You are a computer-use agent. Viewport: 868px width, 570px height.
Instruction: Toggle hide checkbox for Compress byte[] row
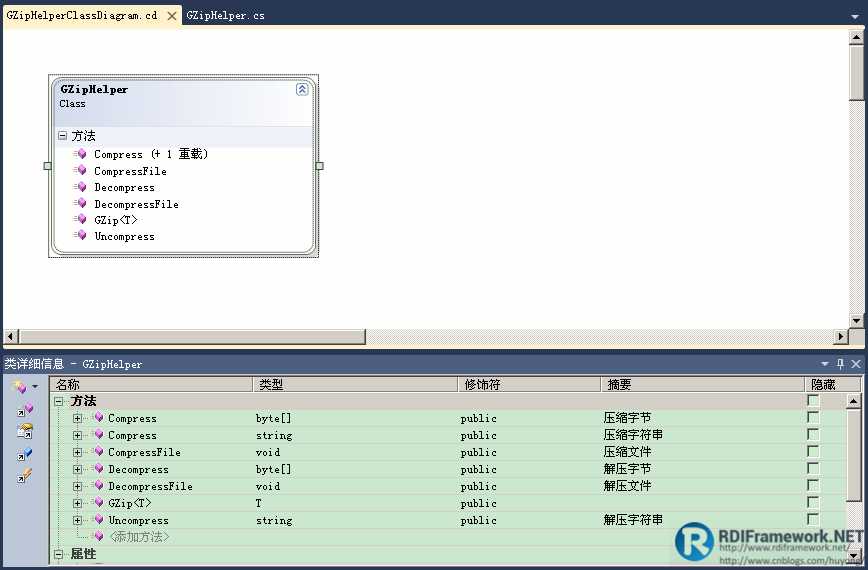click(x=813, y=417)
